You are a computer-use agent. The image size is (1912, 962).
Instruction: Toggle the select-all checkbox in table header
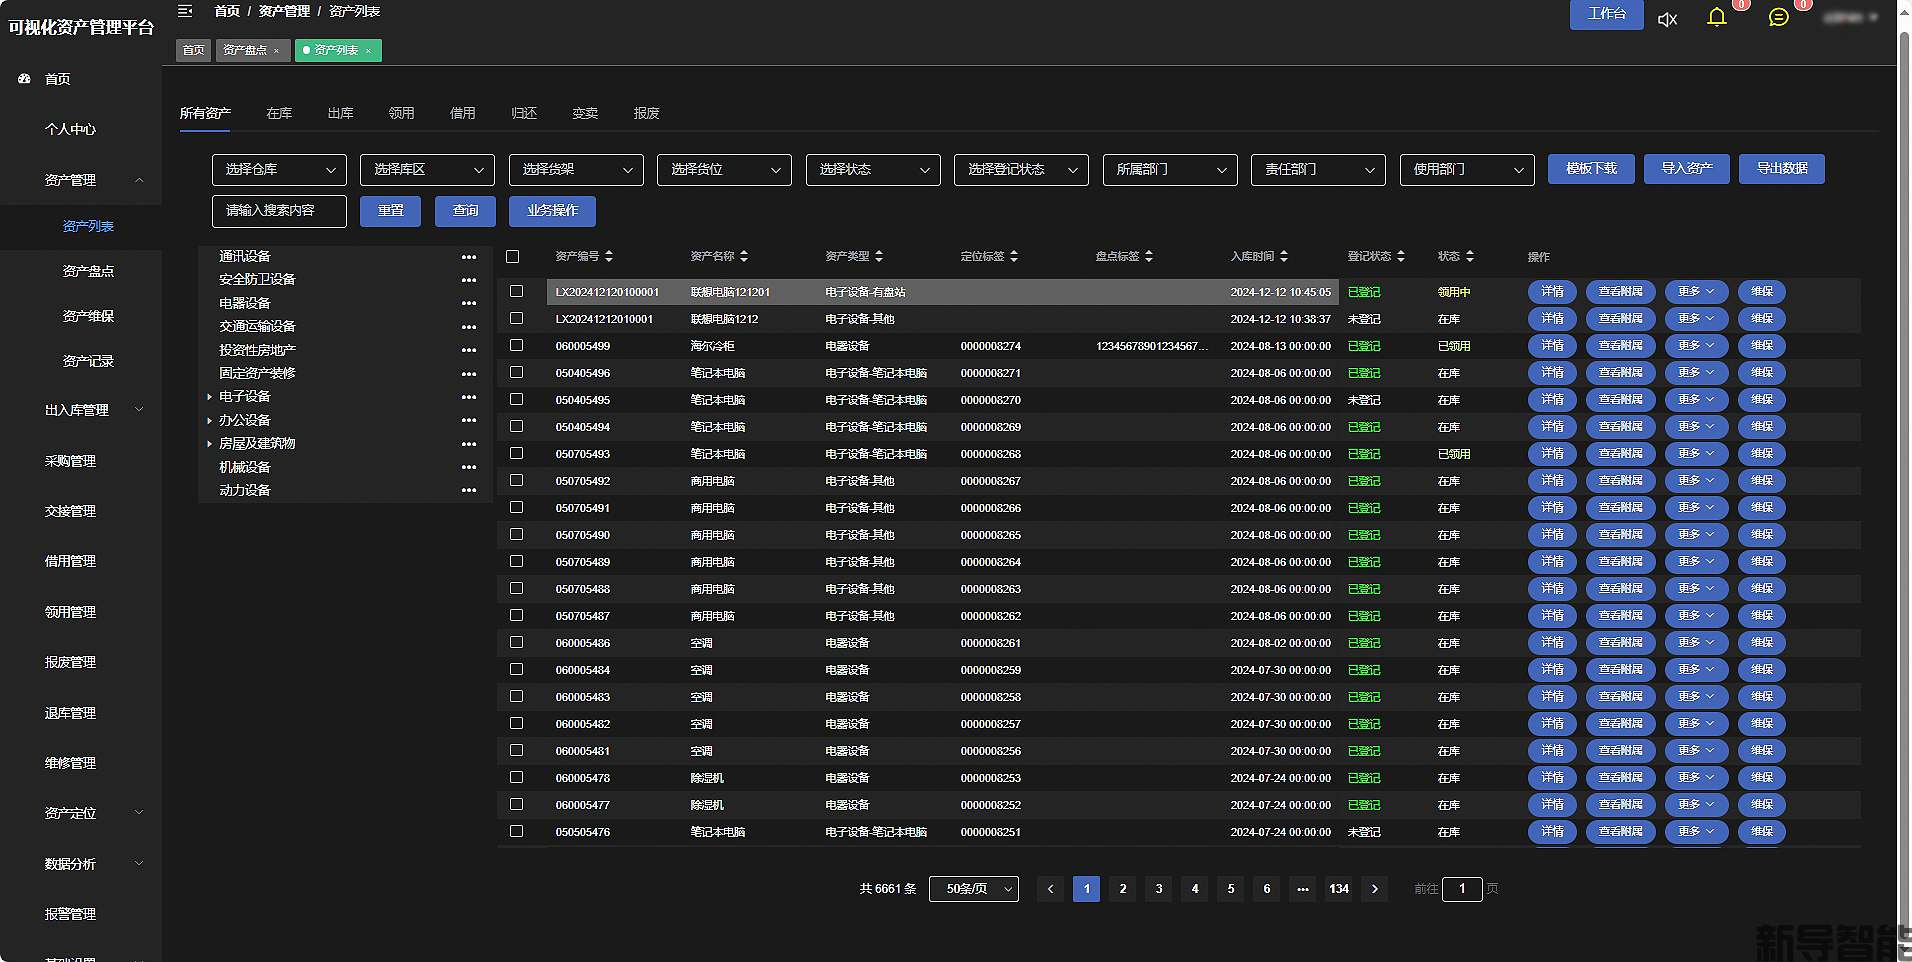pos(513,257)
